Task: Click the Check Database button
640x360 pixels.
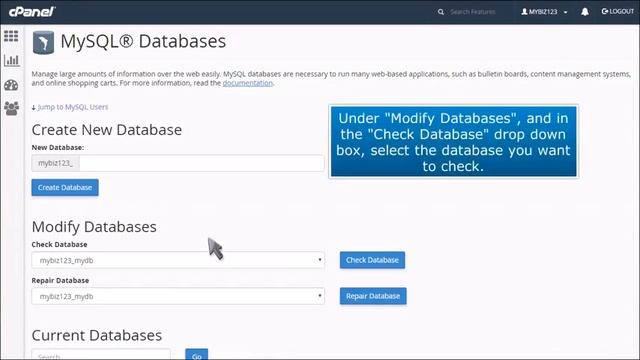Action: [x=372, y=260]
